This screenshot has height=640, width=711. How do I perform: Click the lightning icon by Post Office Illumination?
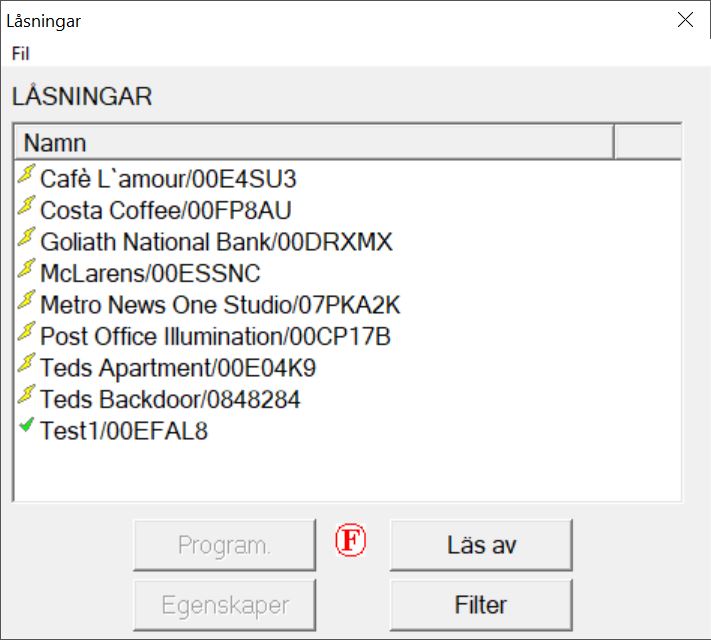(x=27, y=334)
